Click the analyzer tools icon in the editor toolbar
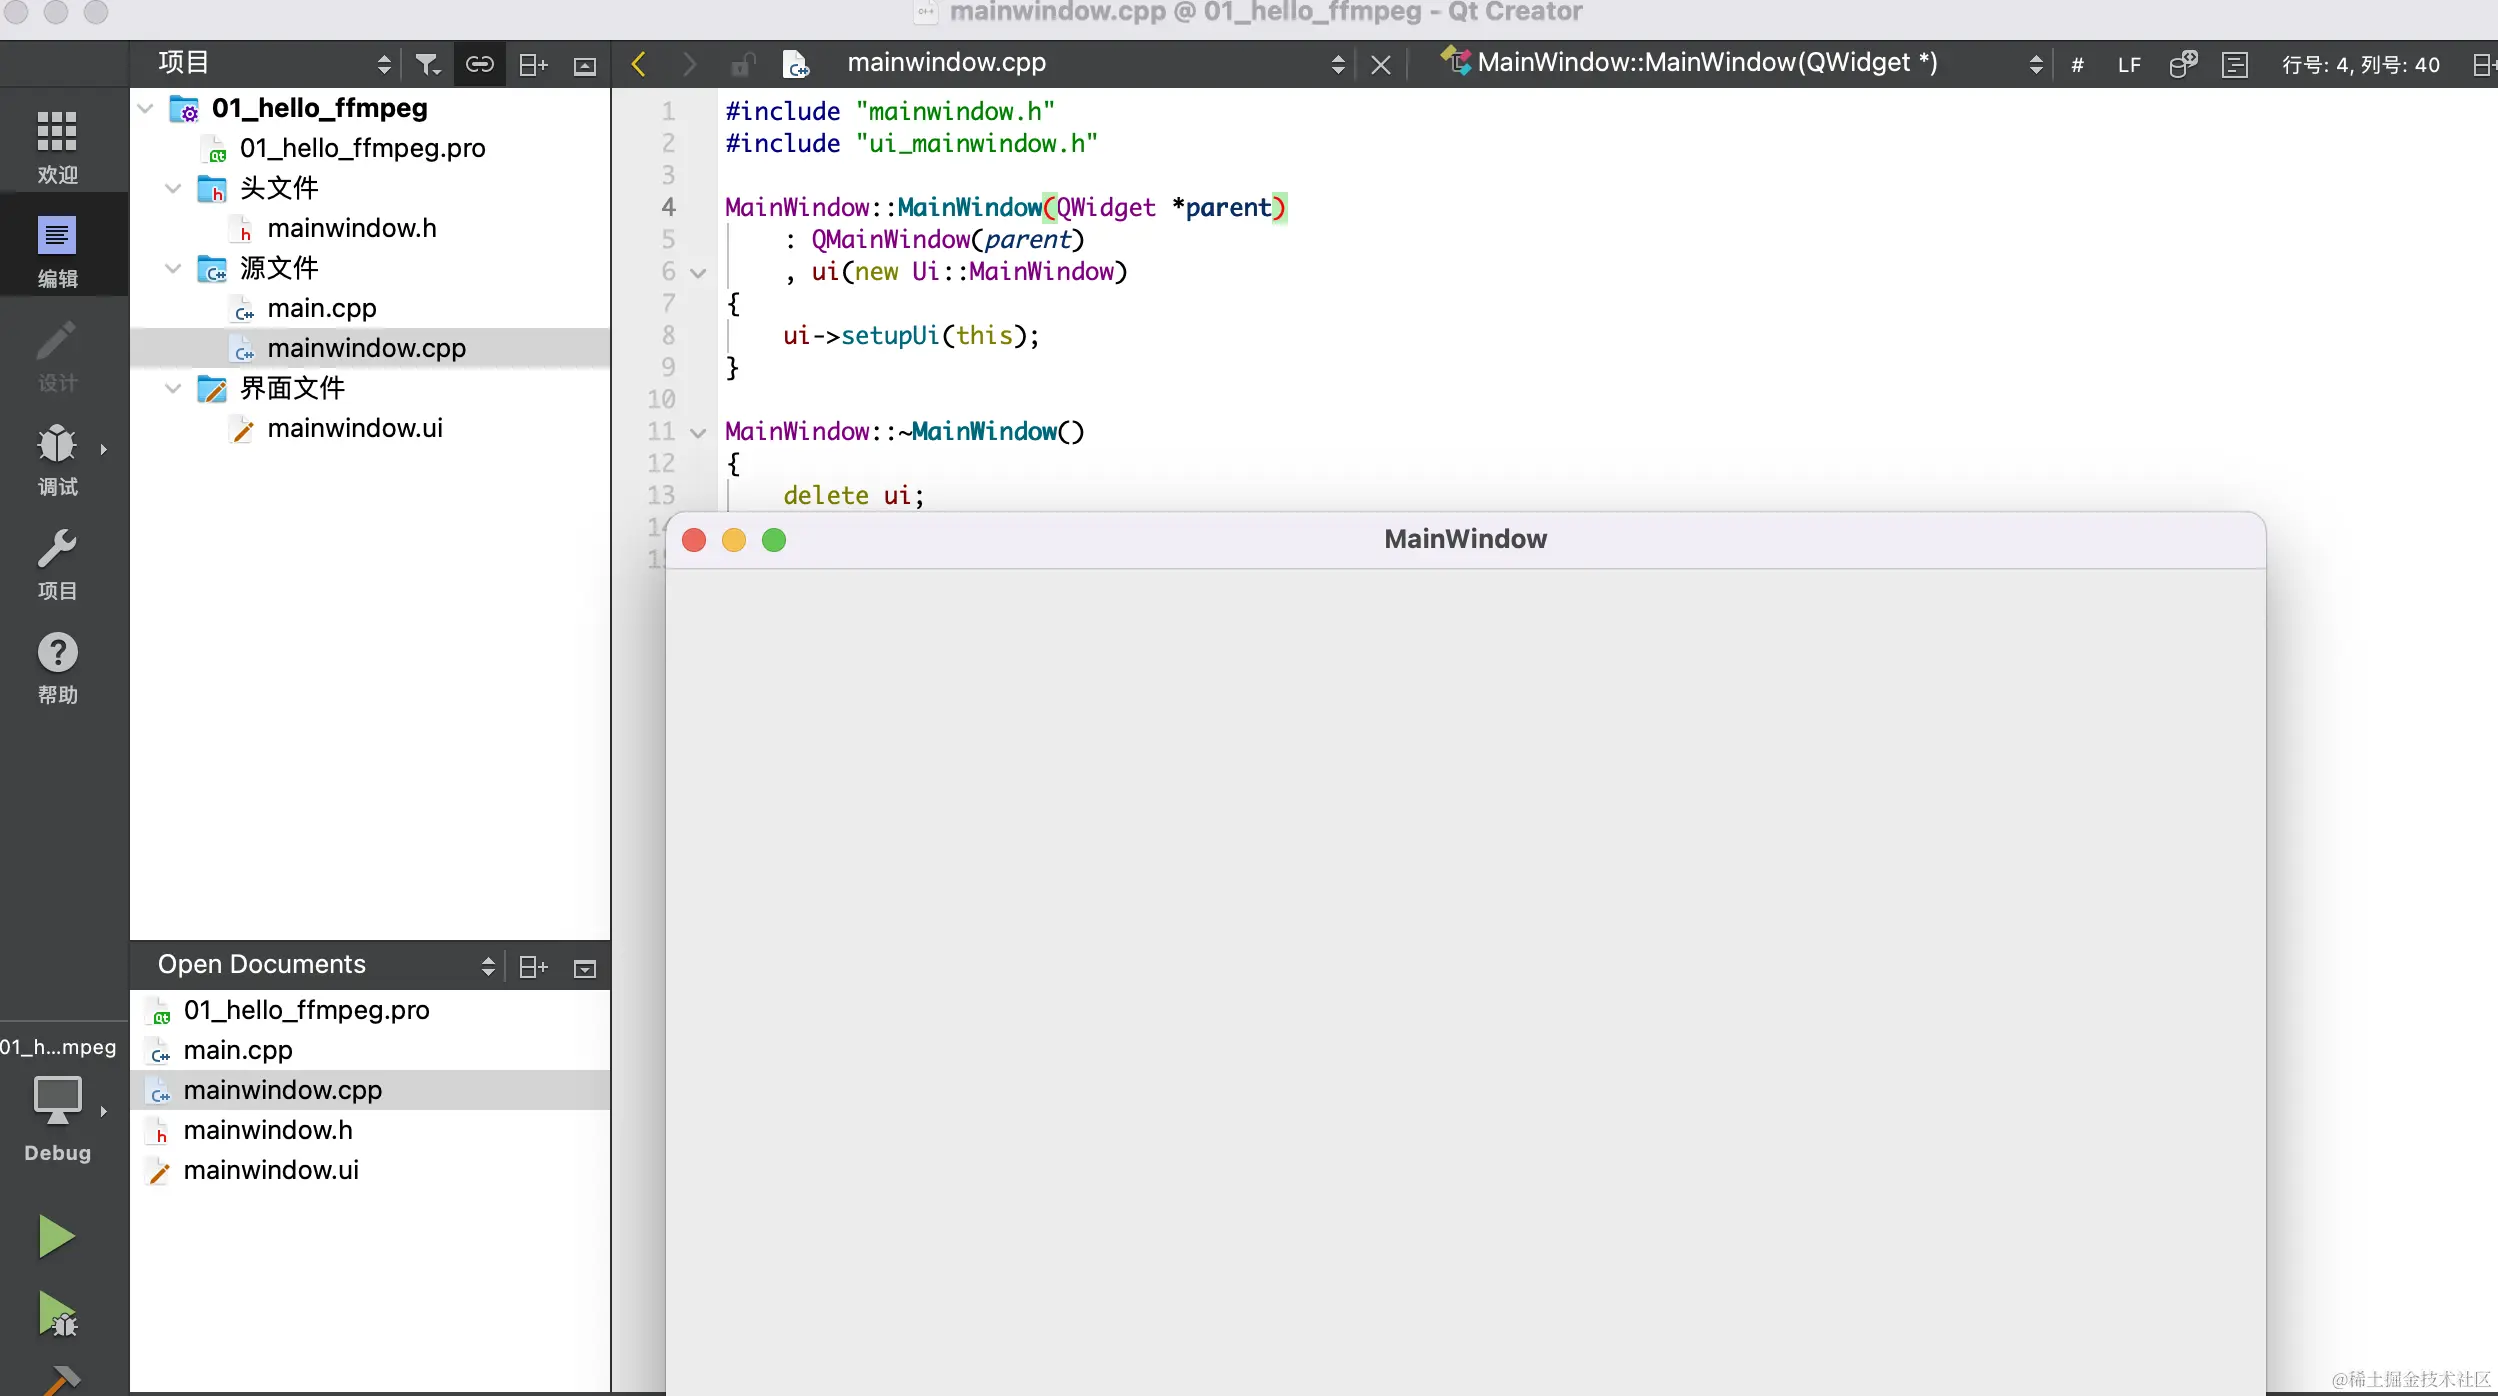This screenshot has width=2498, height=1396. [2183, 65]
